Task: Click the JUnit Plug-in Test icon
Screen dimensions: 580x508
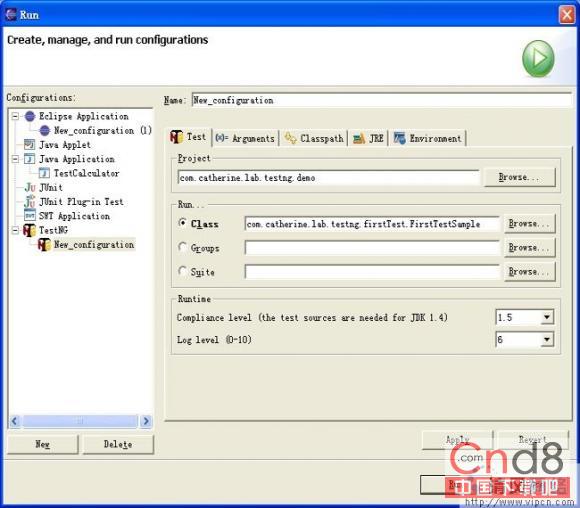Action: [x=30, y=202]
